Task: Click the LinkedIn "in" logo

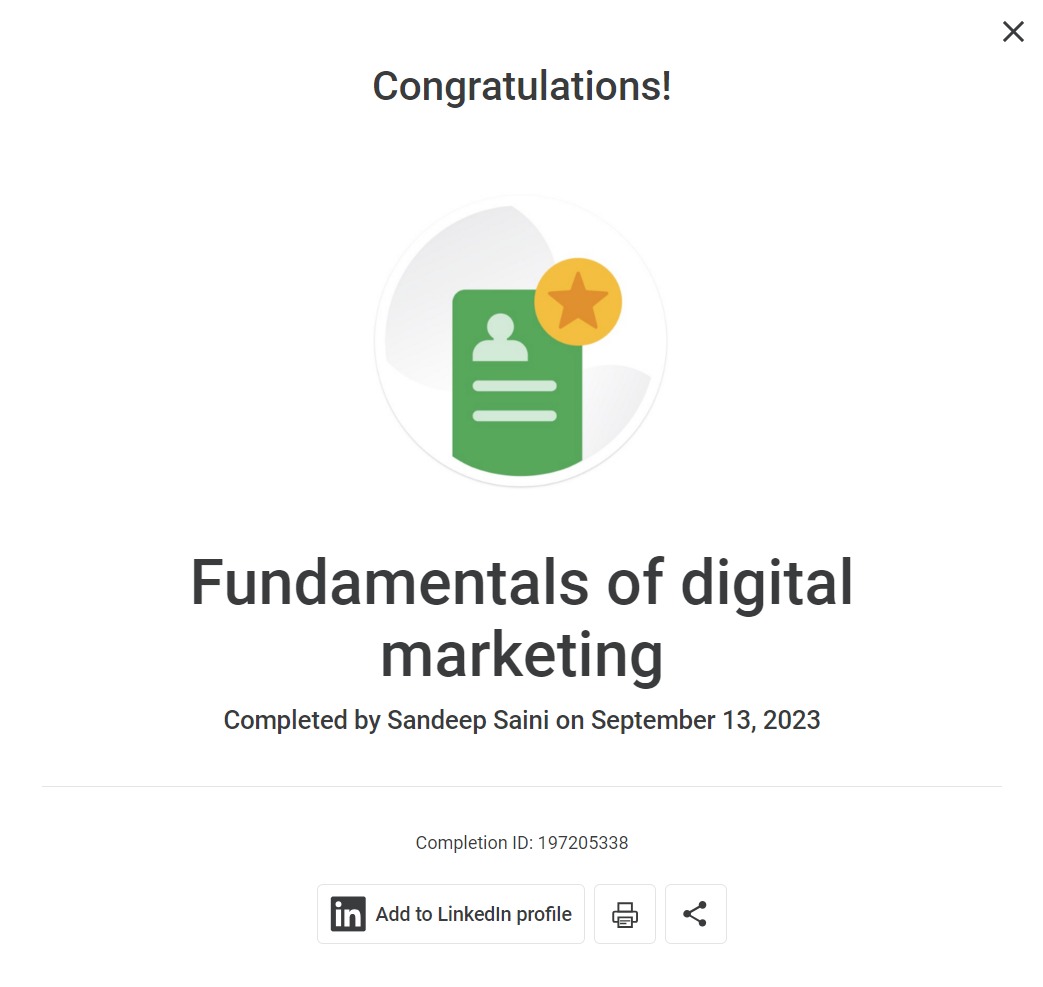Action: [348, 914]
